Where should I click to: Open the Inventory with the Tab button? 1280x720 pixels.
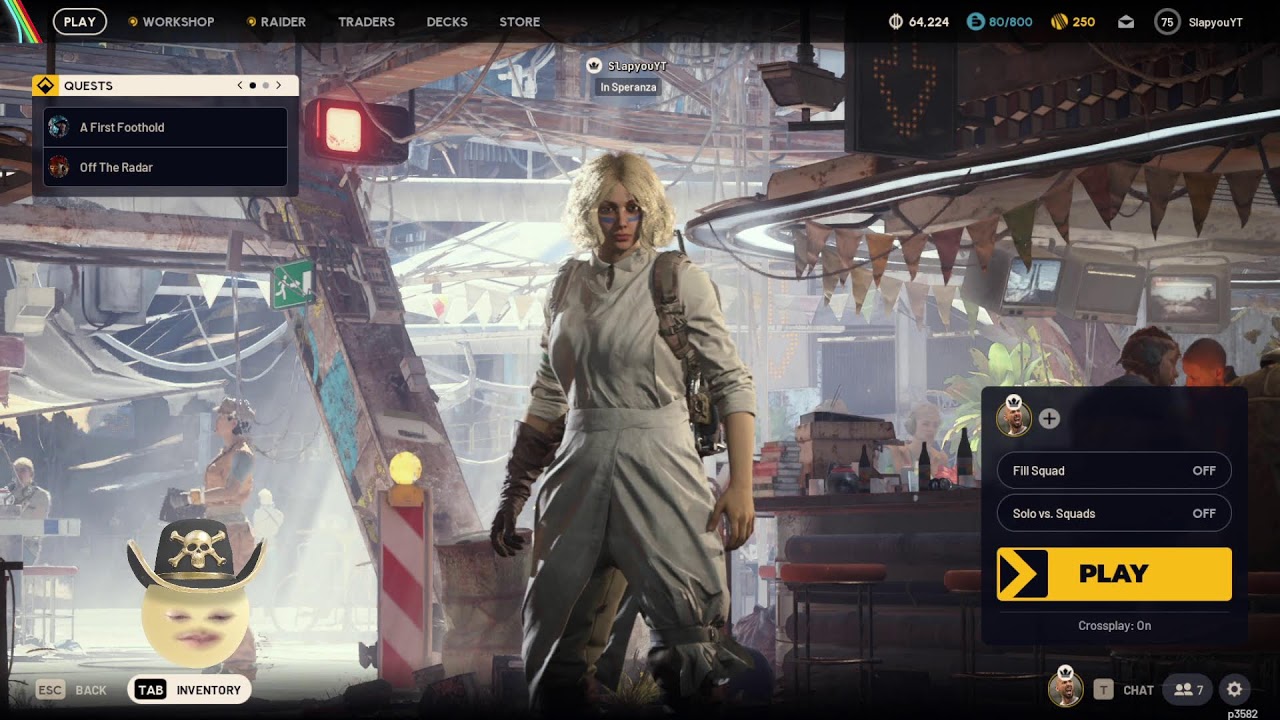point(189,690)
